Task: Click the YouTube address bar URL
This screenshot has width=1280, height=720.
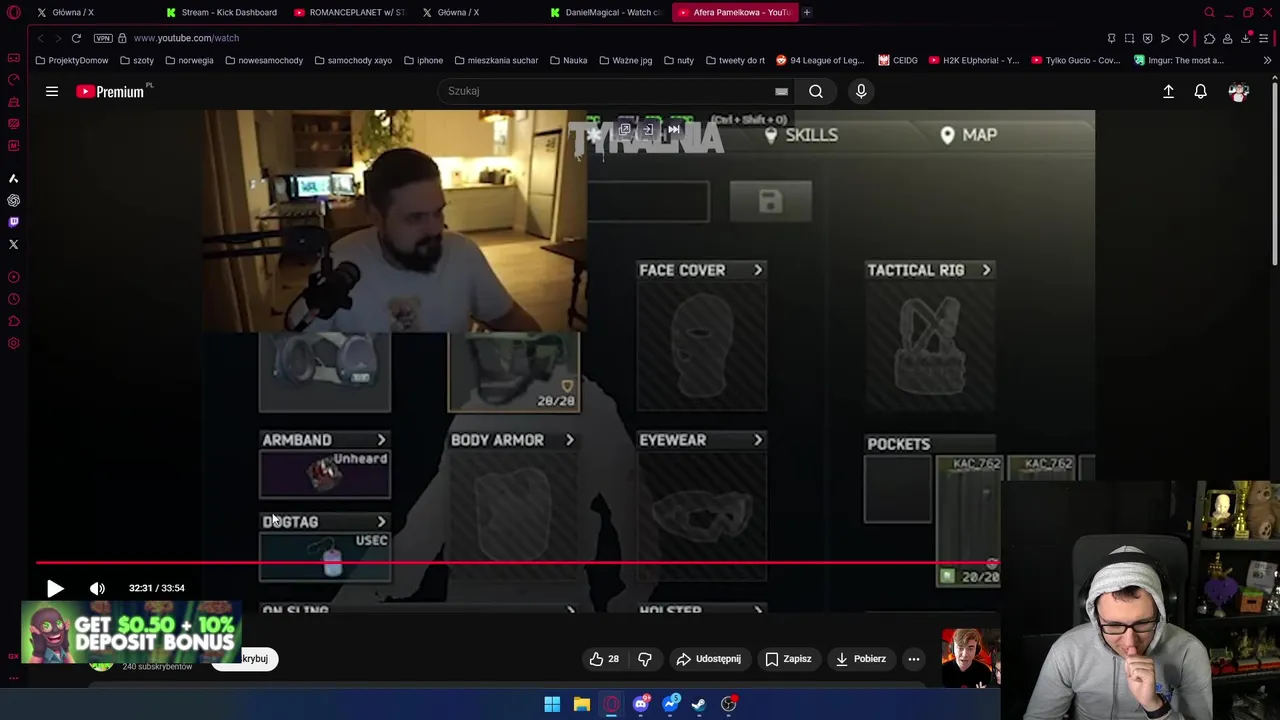Action: coord(186,38)
